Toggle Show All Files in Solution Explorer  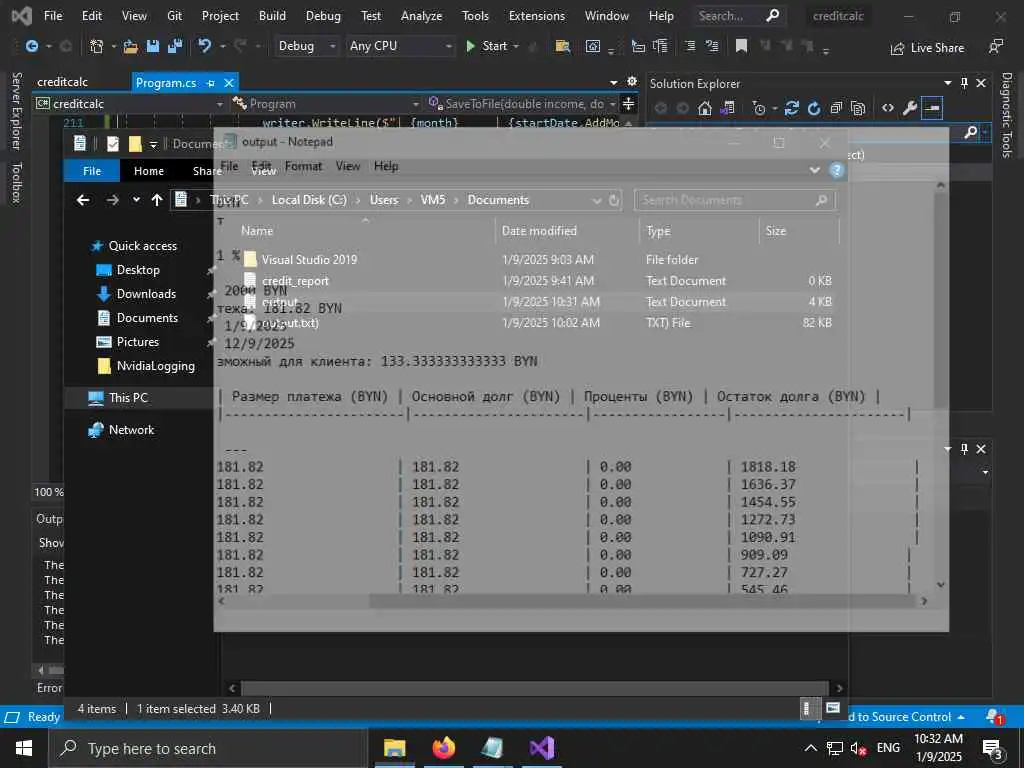click(857, 108)
